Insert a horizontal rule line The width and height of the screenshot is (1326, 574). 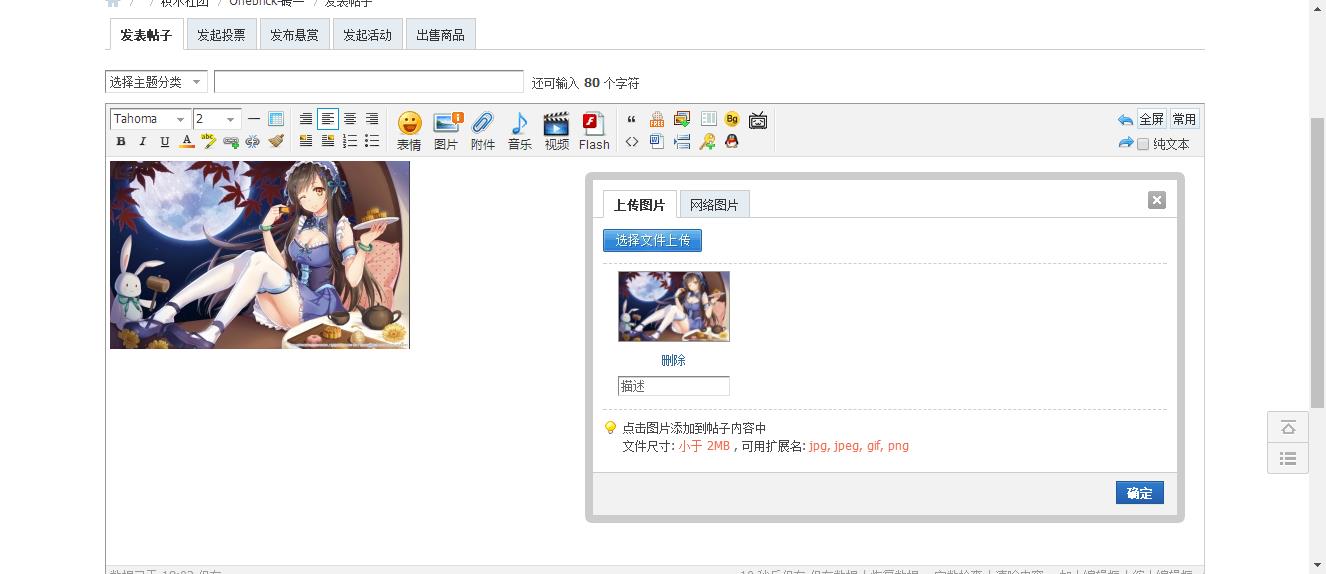(254, 119)
